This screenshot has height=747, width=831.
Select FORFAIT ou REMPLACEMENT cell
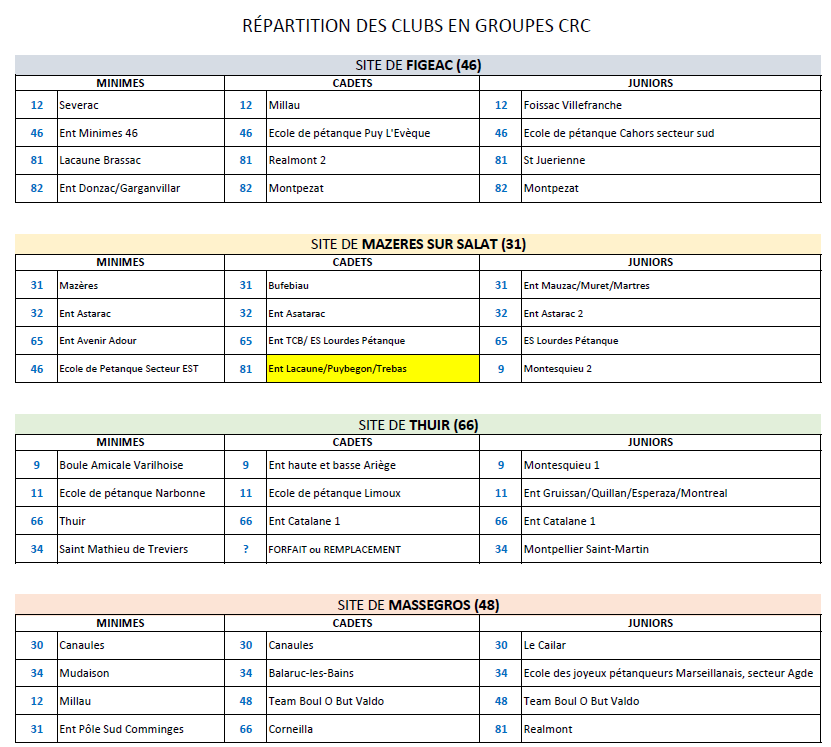point(373,549)
